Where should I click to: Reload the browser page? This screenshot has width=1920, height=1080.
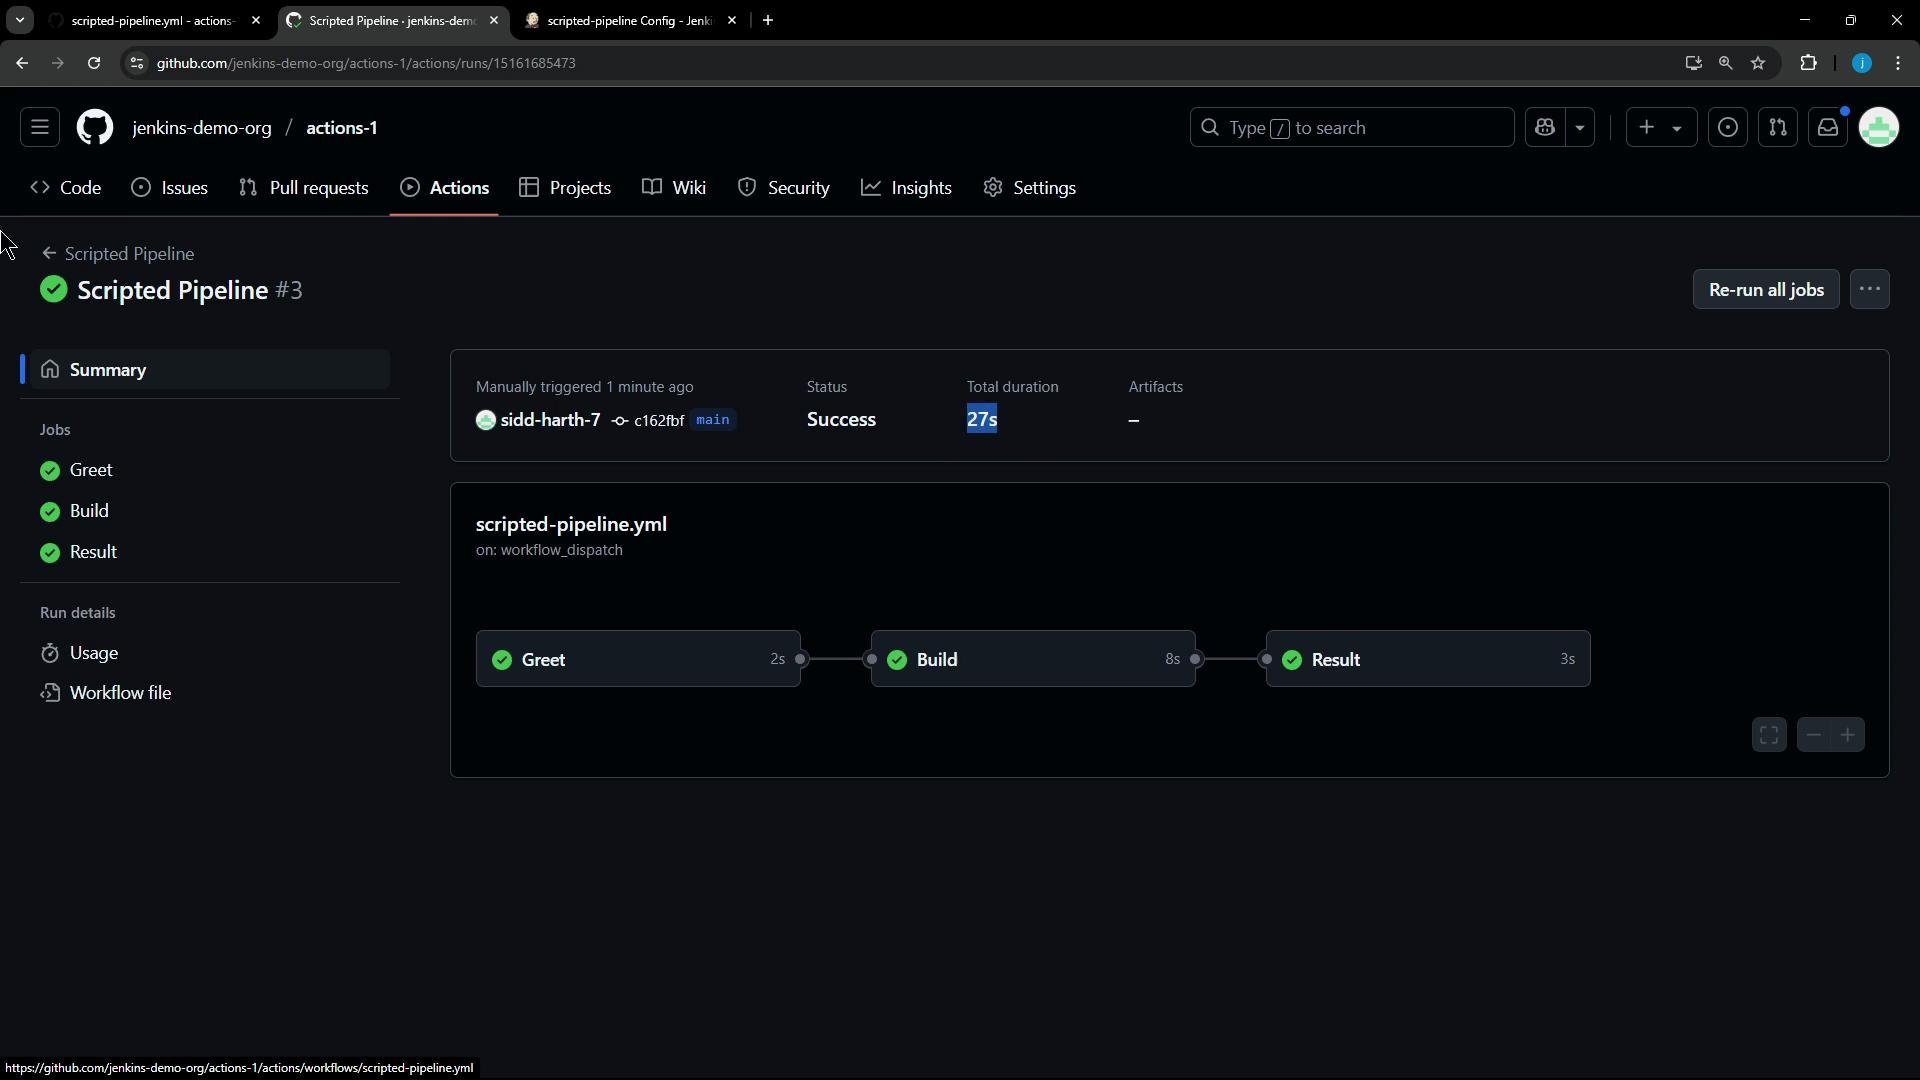click(94, 63)
